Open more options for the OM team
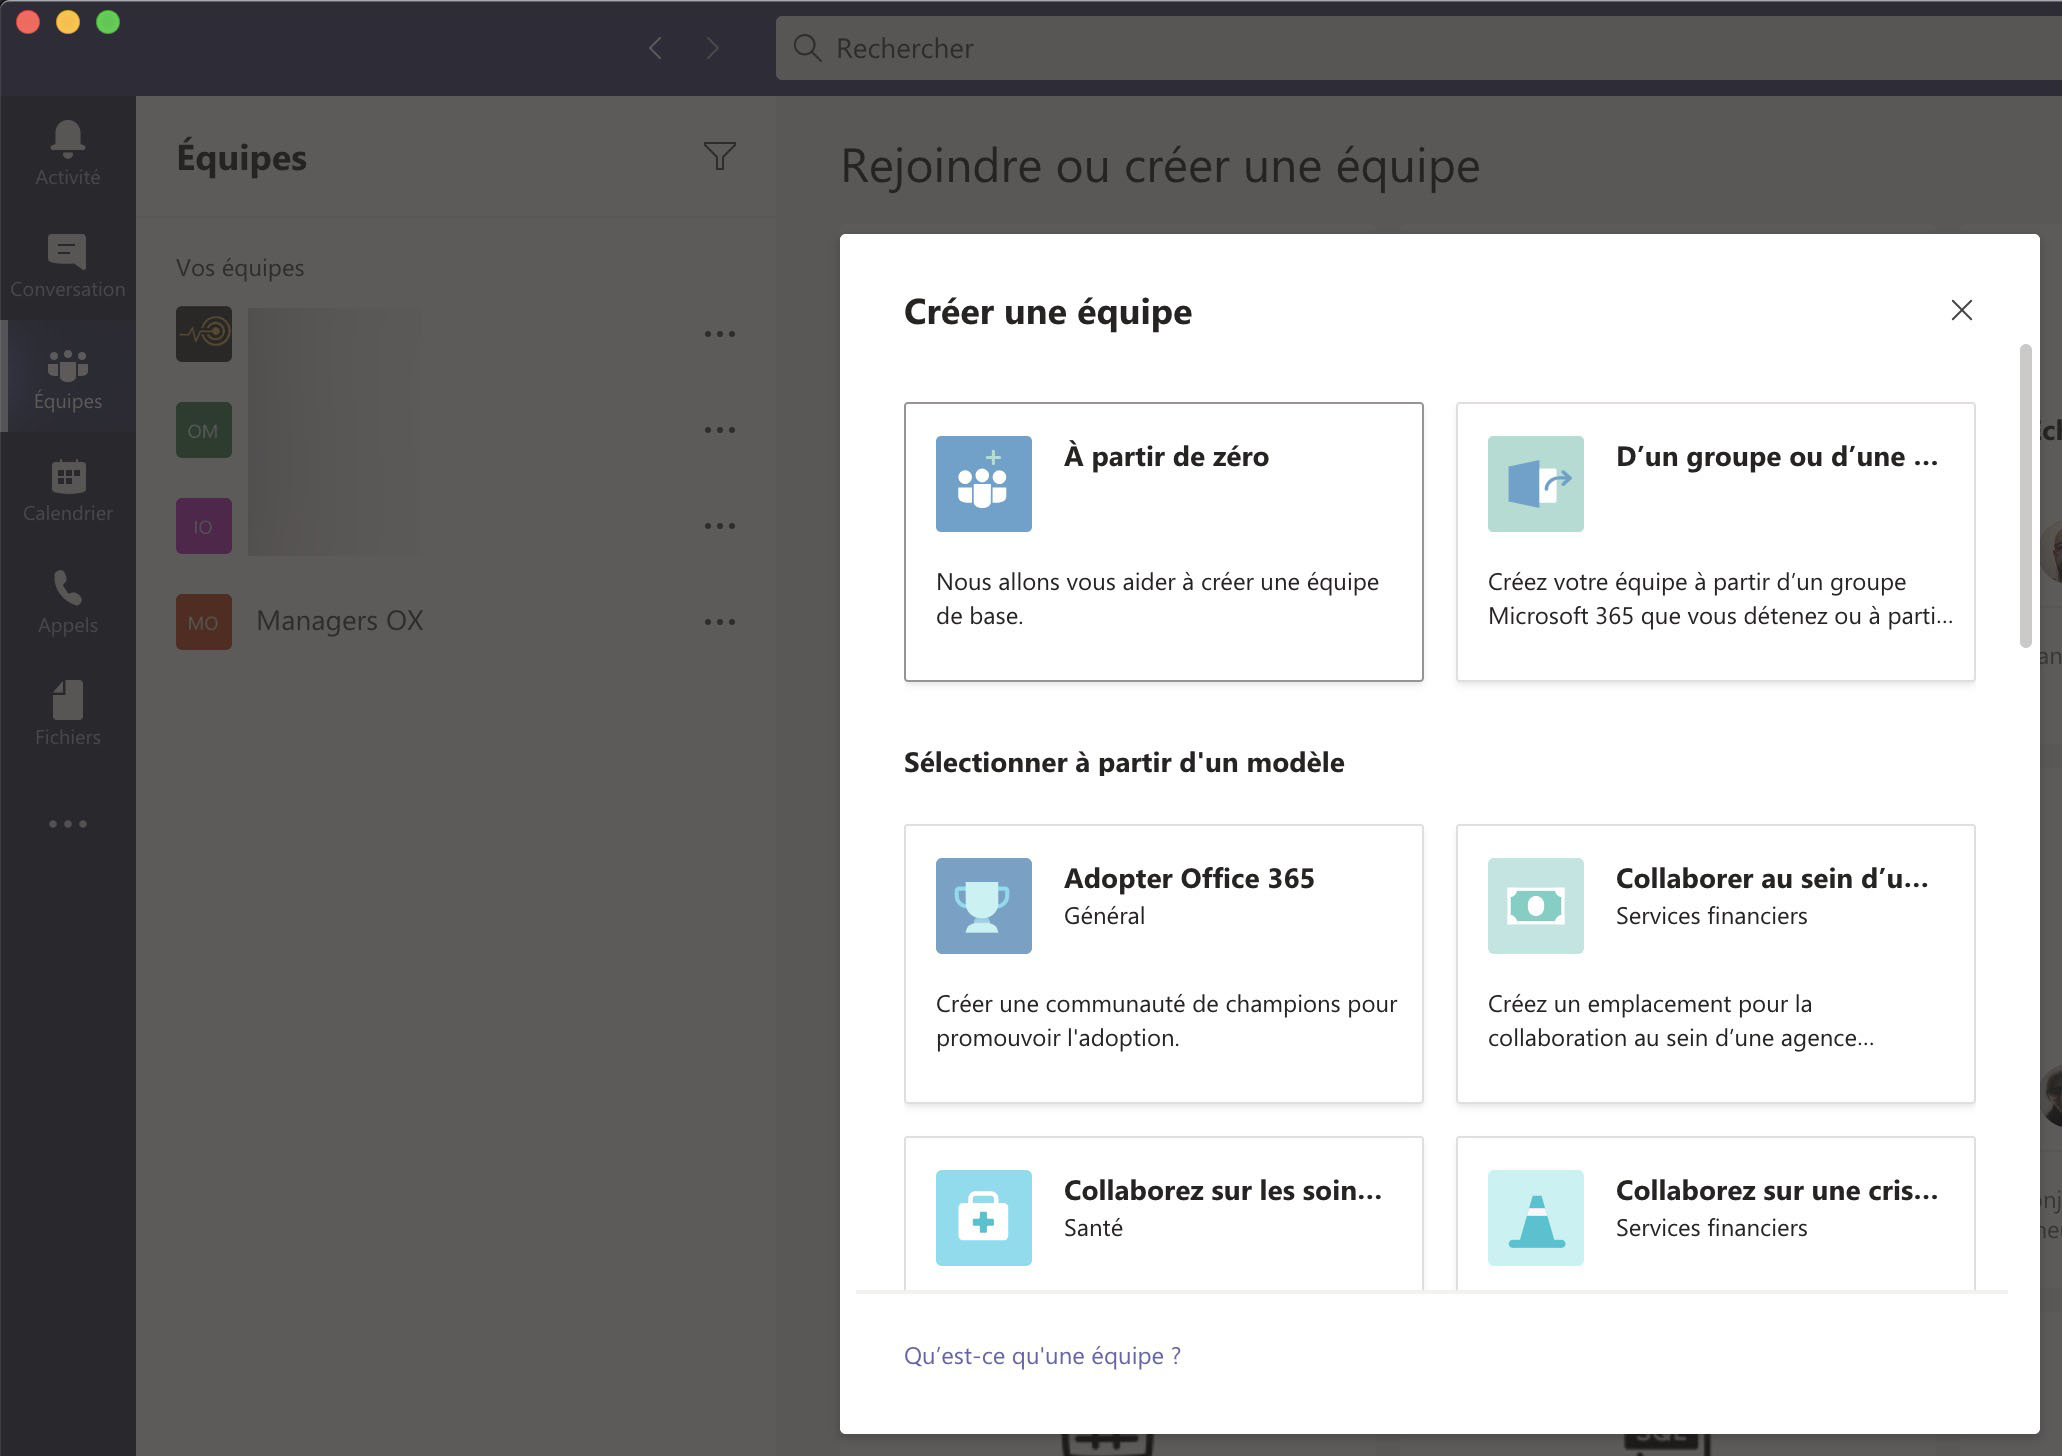Image resolution: width=2062 pixels, height=1456 pixels. 719,430
